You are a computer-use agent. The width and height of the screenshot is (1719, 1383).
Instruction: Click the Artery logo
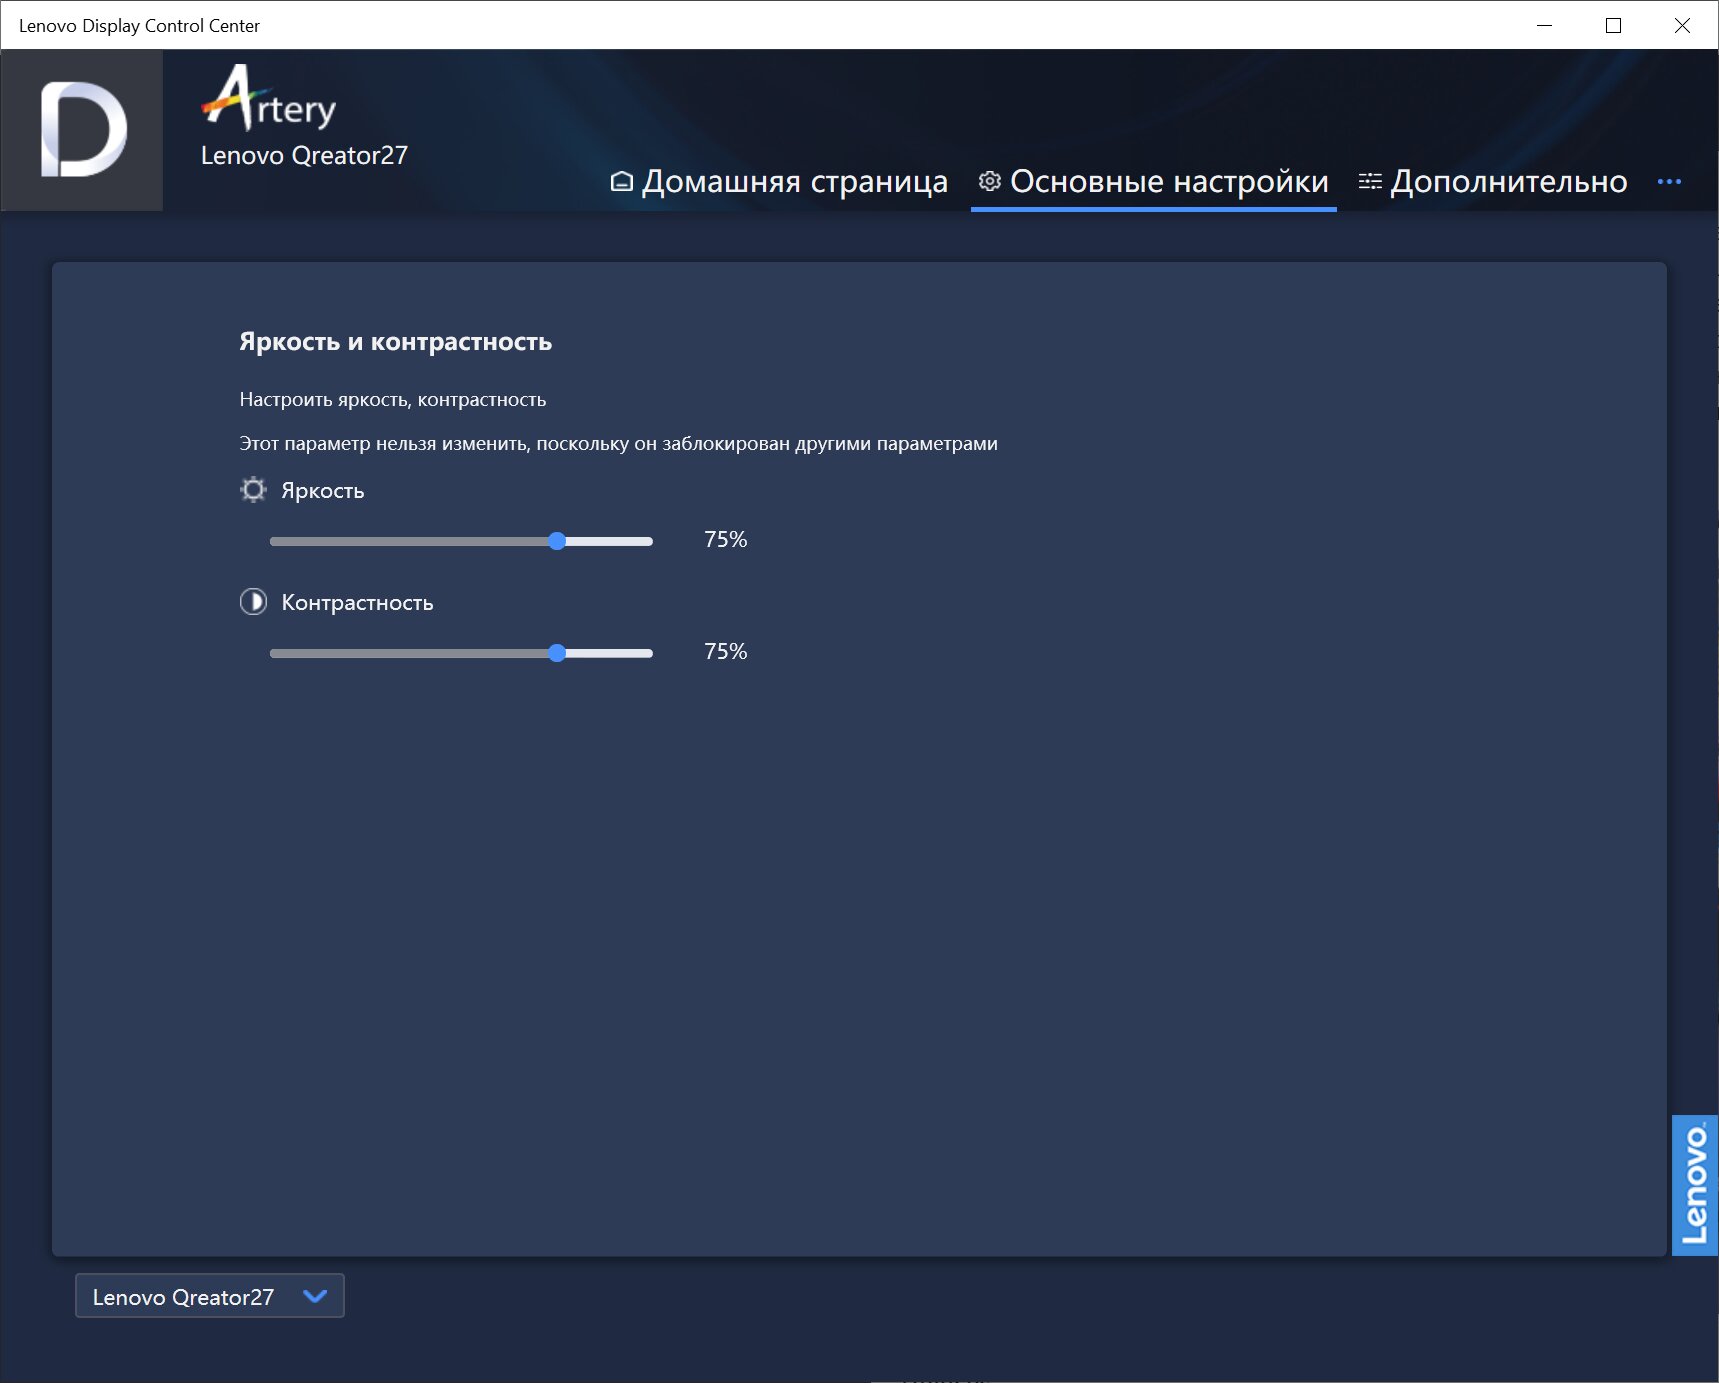point(268,98)
